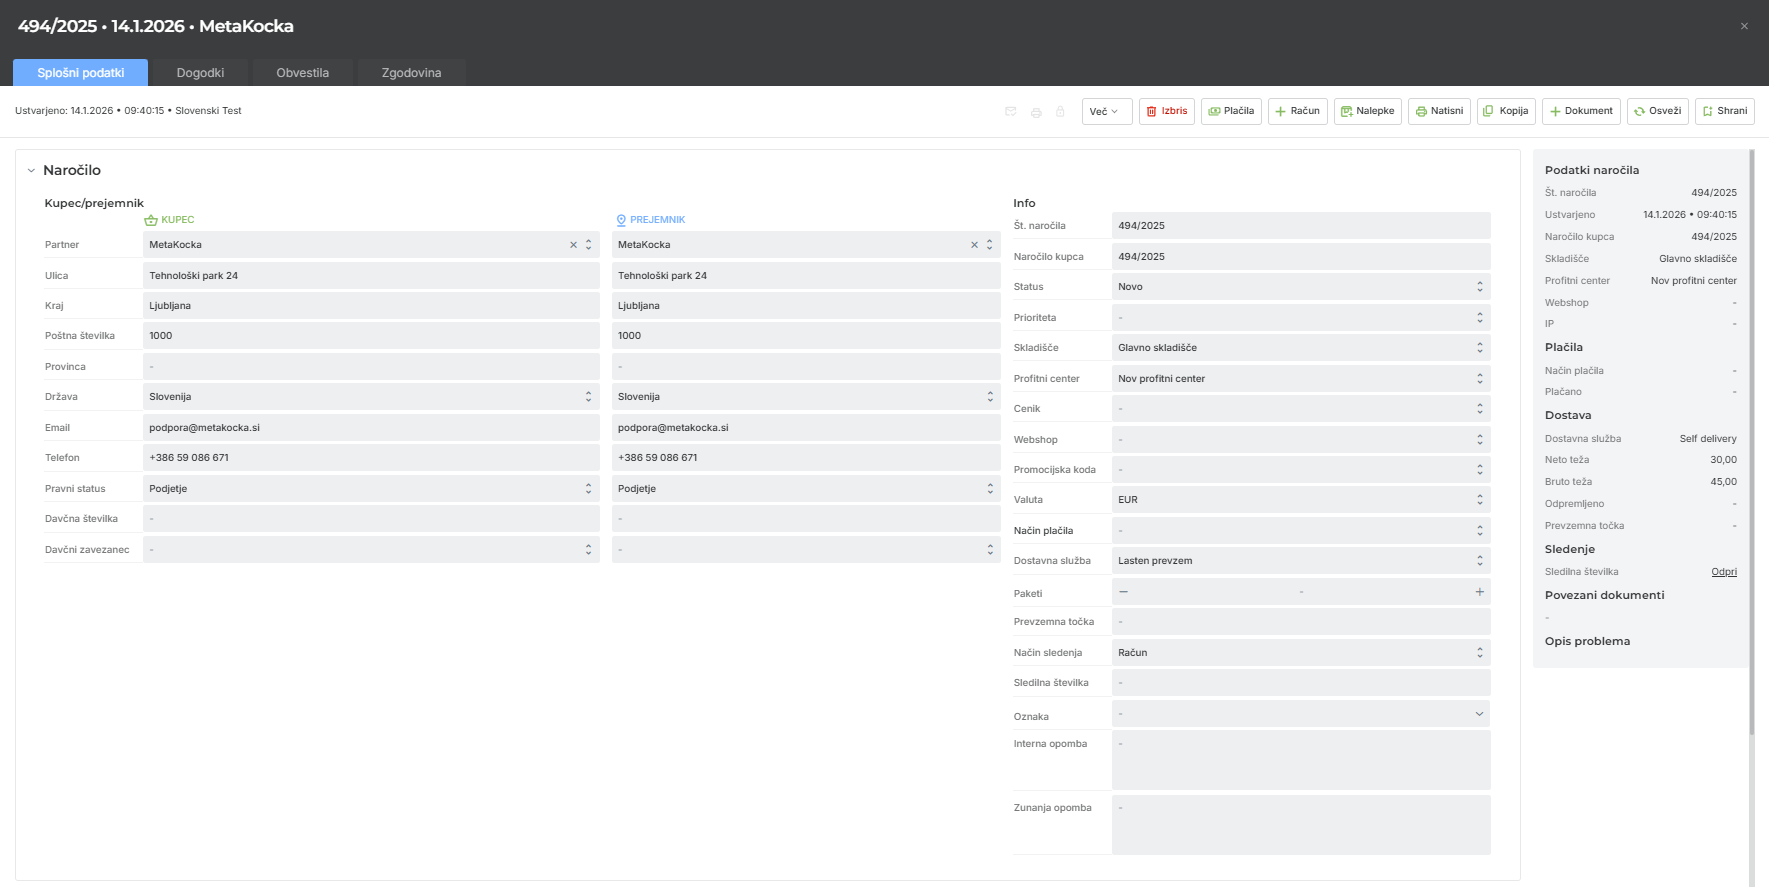This screenshot has width=1769, height=887.
Task: Click Osveži to refresh the order
Action: click(1657, 111)
